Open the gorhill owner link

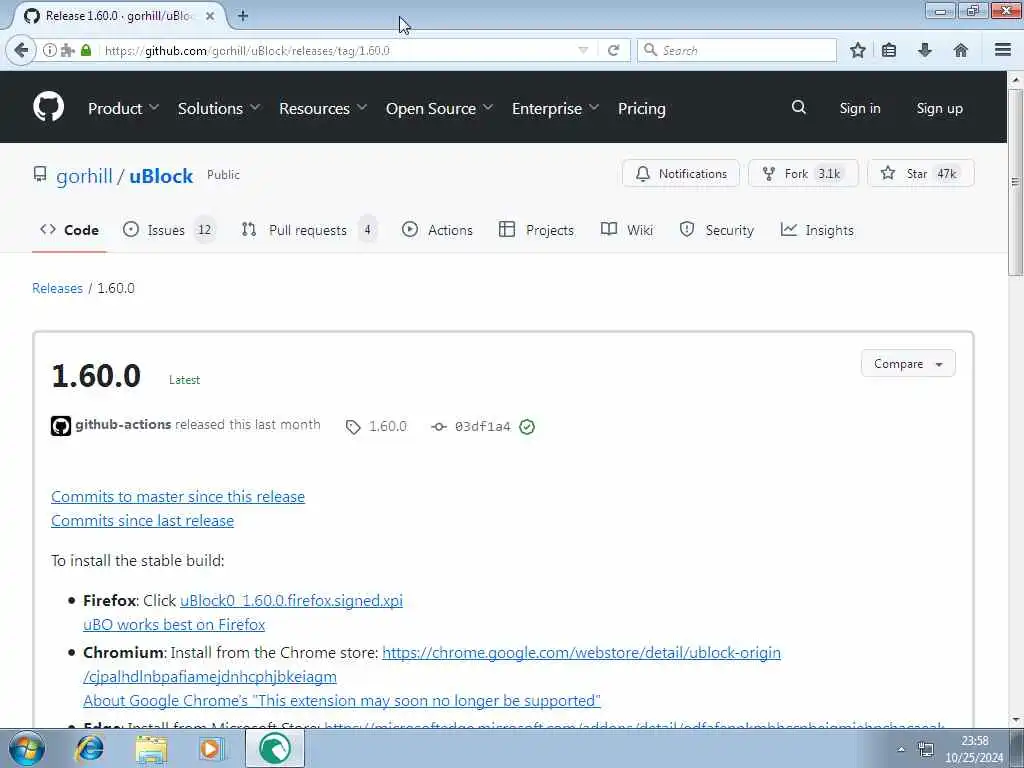[x=84, y=176]
